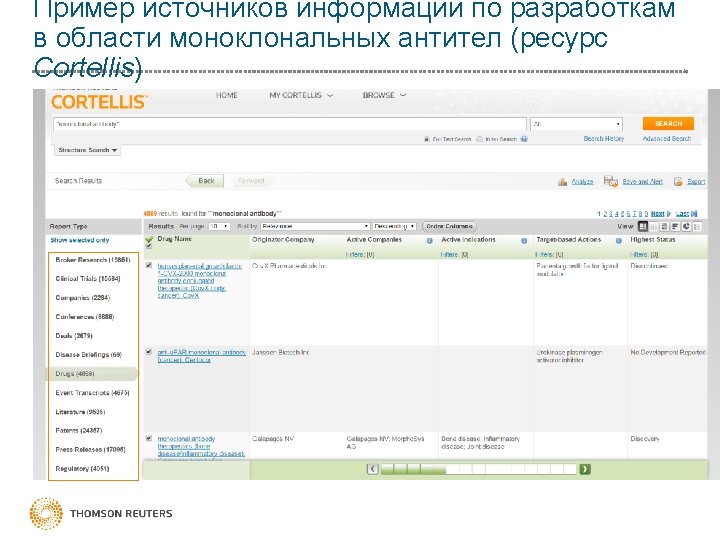
Task: Uncheck the anti-uPAR monoclonal antibody row
Action: pos(149,352)
